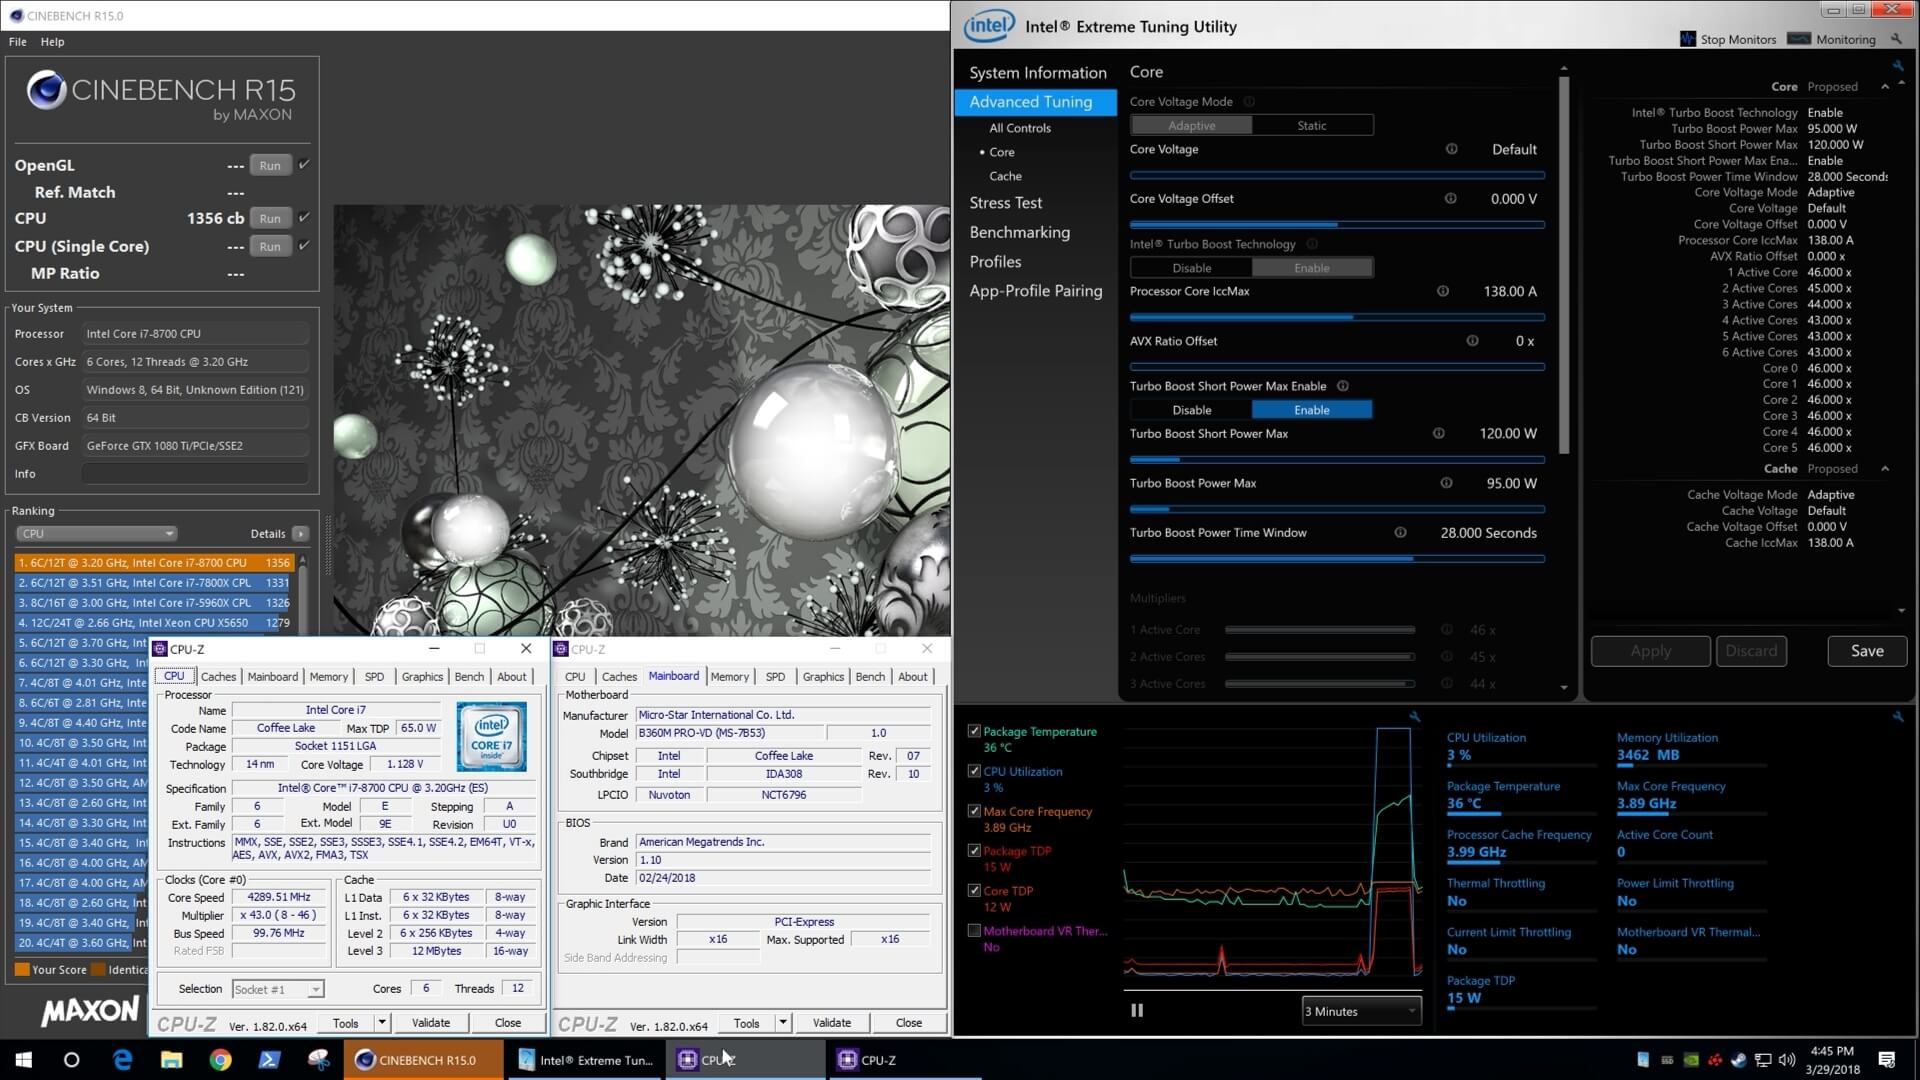
Task: Adjust Turbo Boost Power Time Window slider
Action: tap(1337, 559)
